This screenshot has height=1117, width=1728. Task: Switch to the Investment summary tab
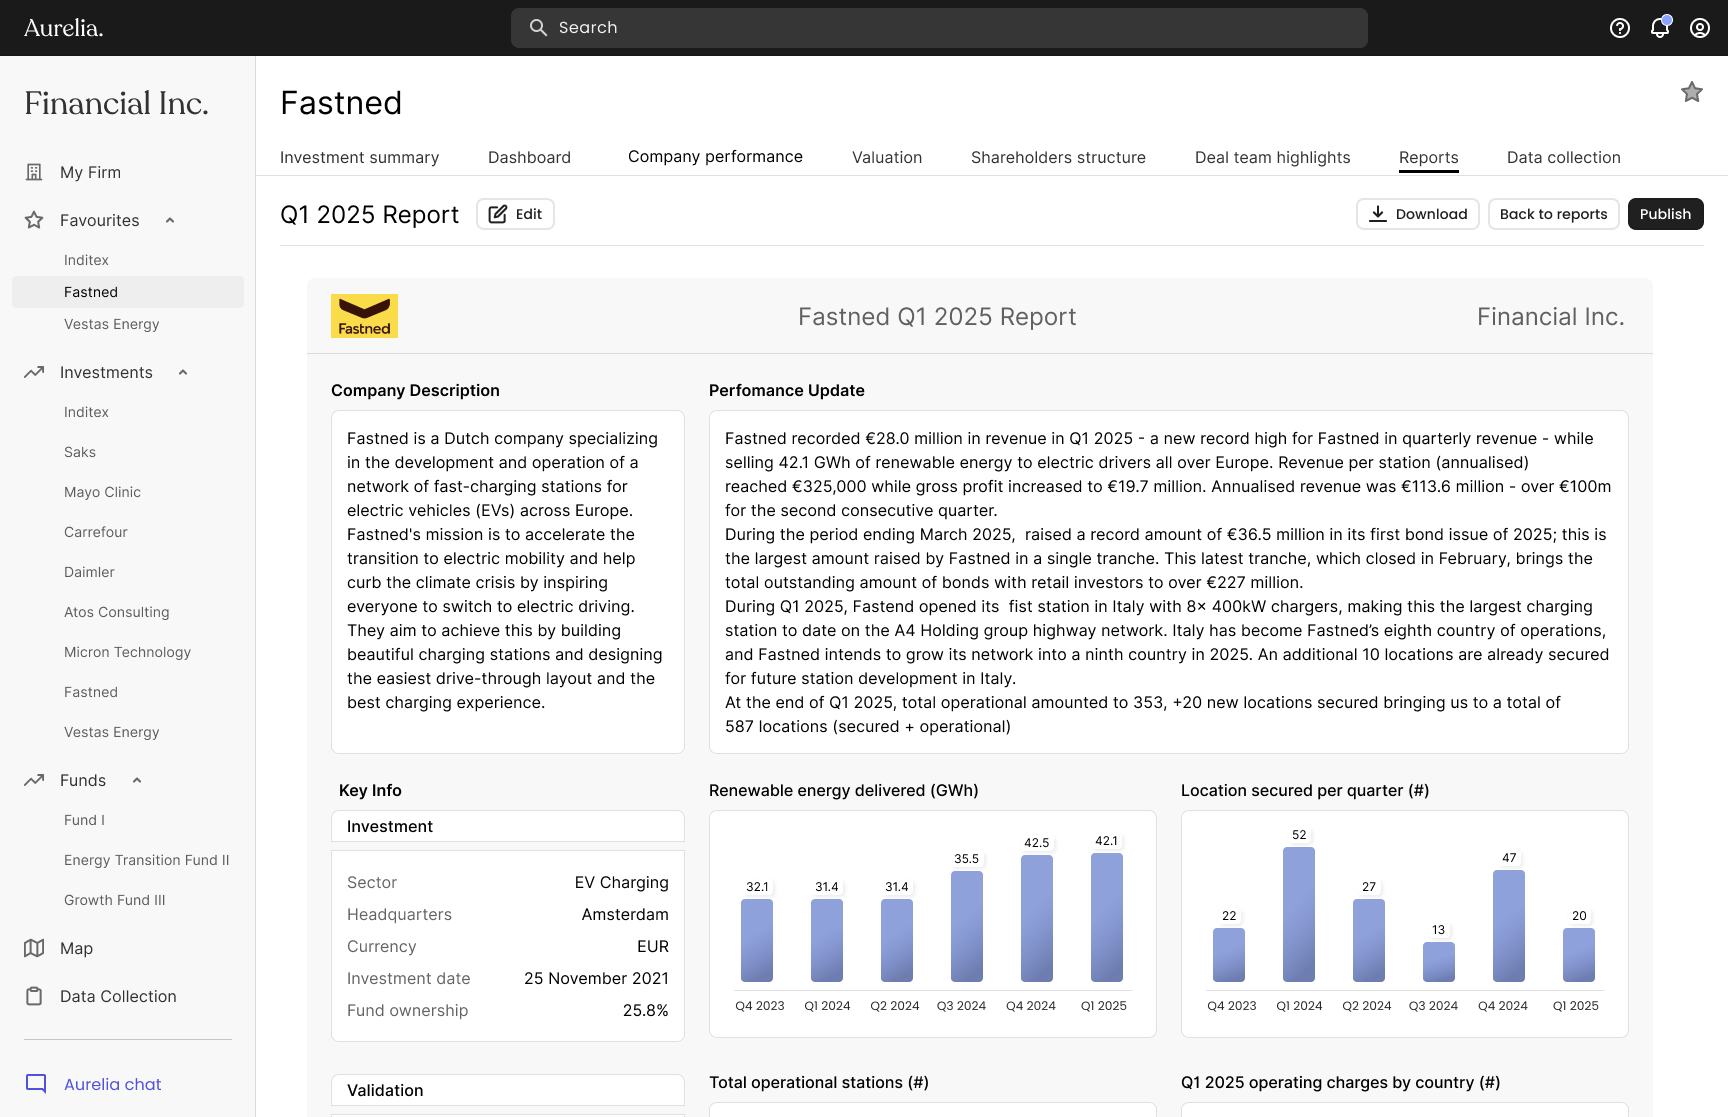coord(359,157)
